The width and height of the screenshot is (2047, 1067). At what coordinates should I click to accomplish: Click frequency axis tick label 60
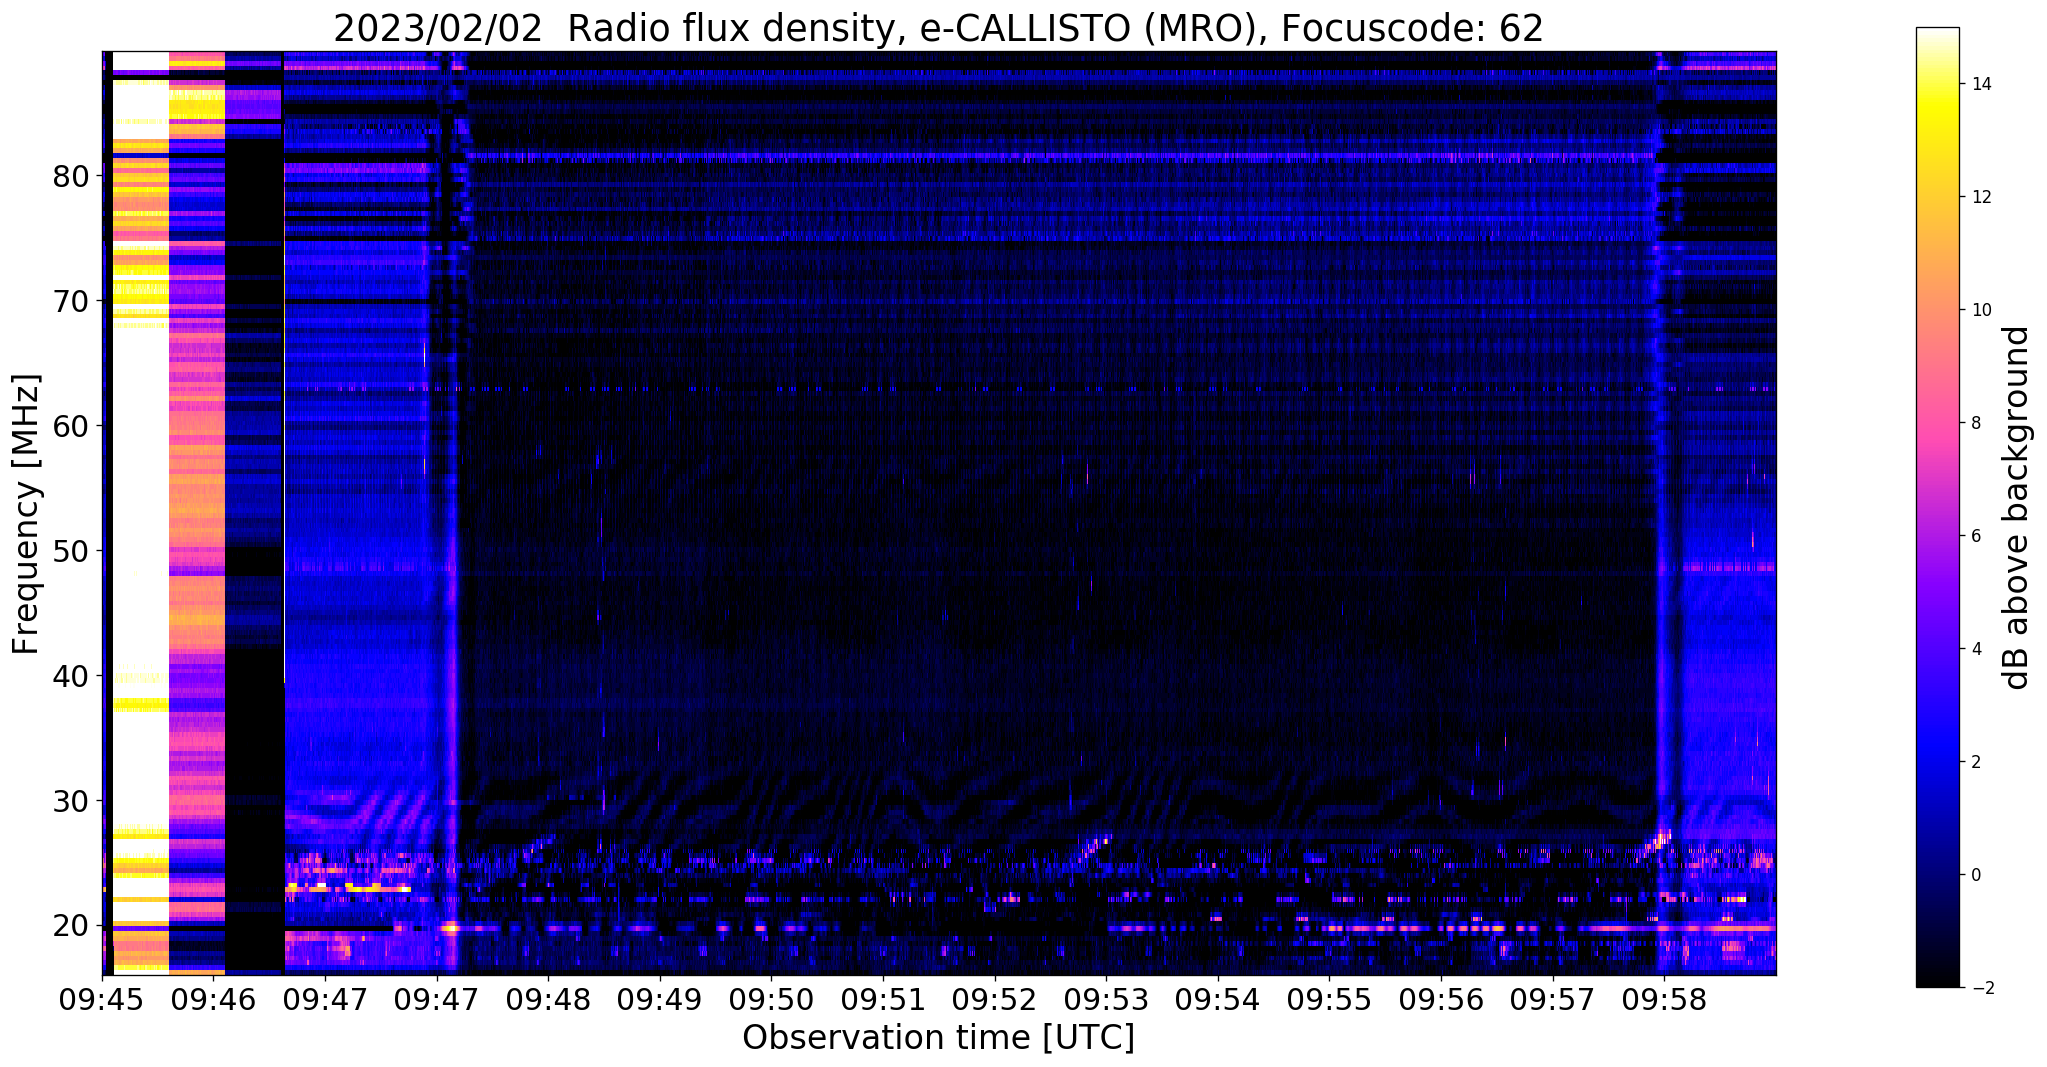pos(70,426)
